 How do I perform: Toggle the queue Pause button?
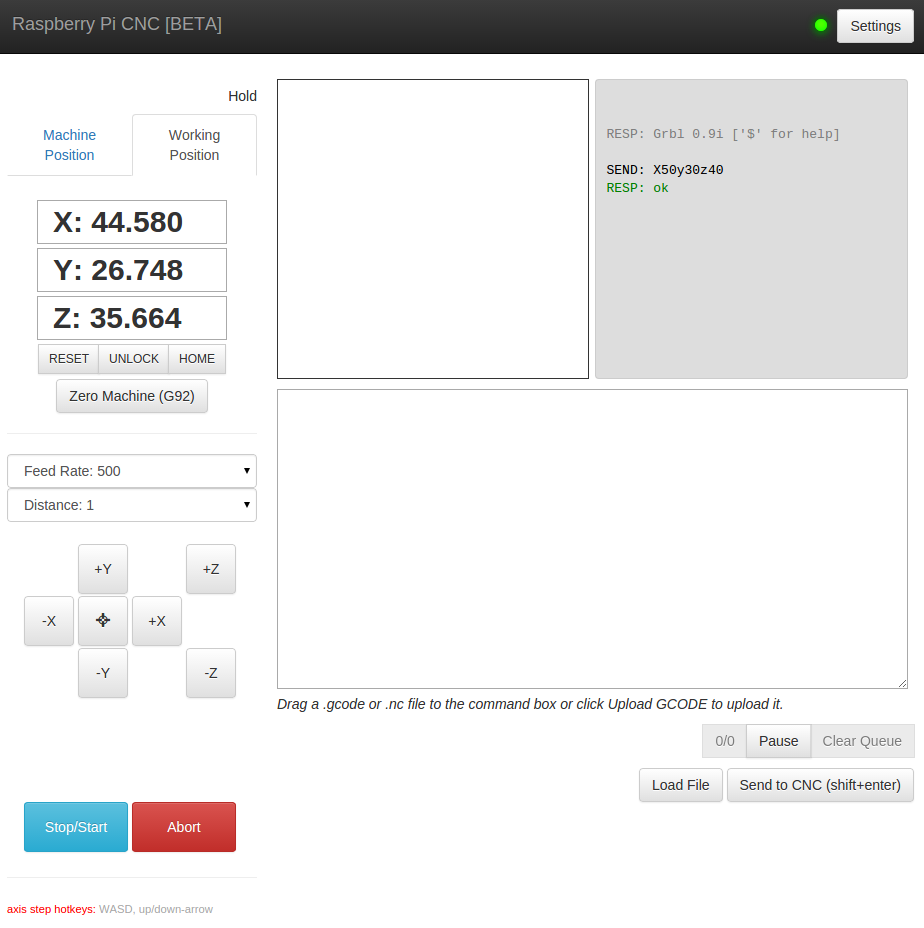point(778,741)
